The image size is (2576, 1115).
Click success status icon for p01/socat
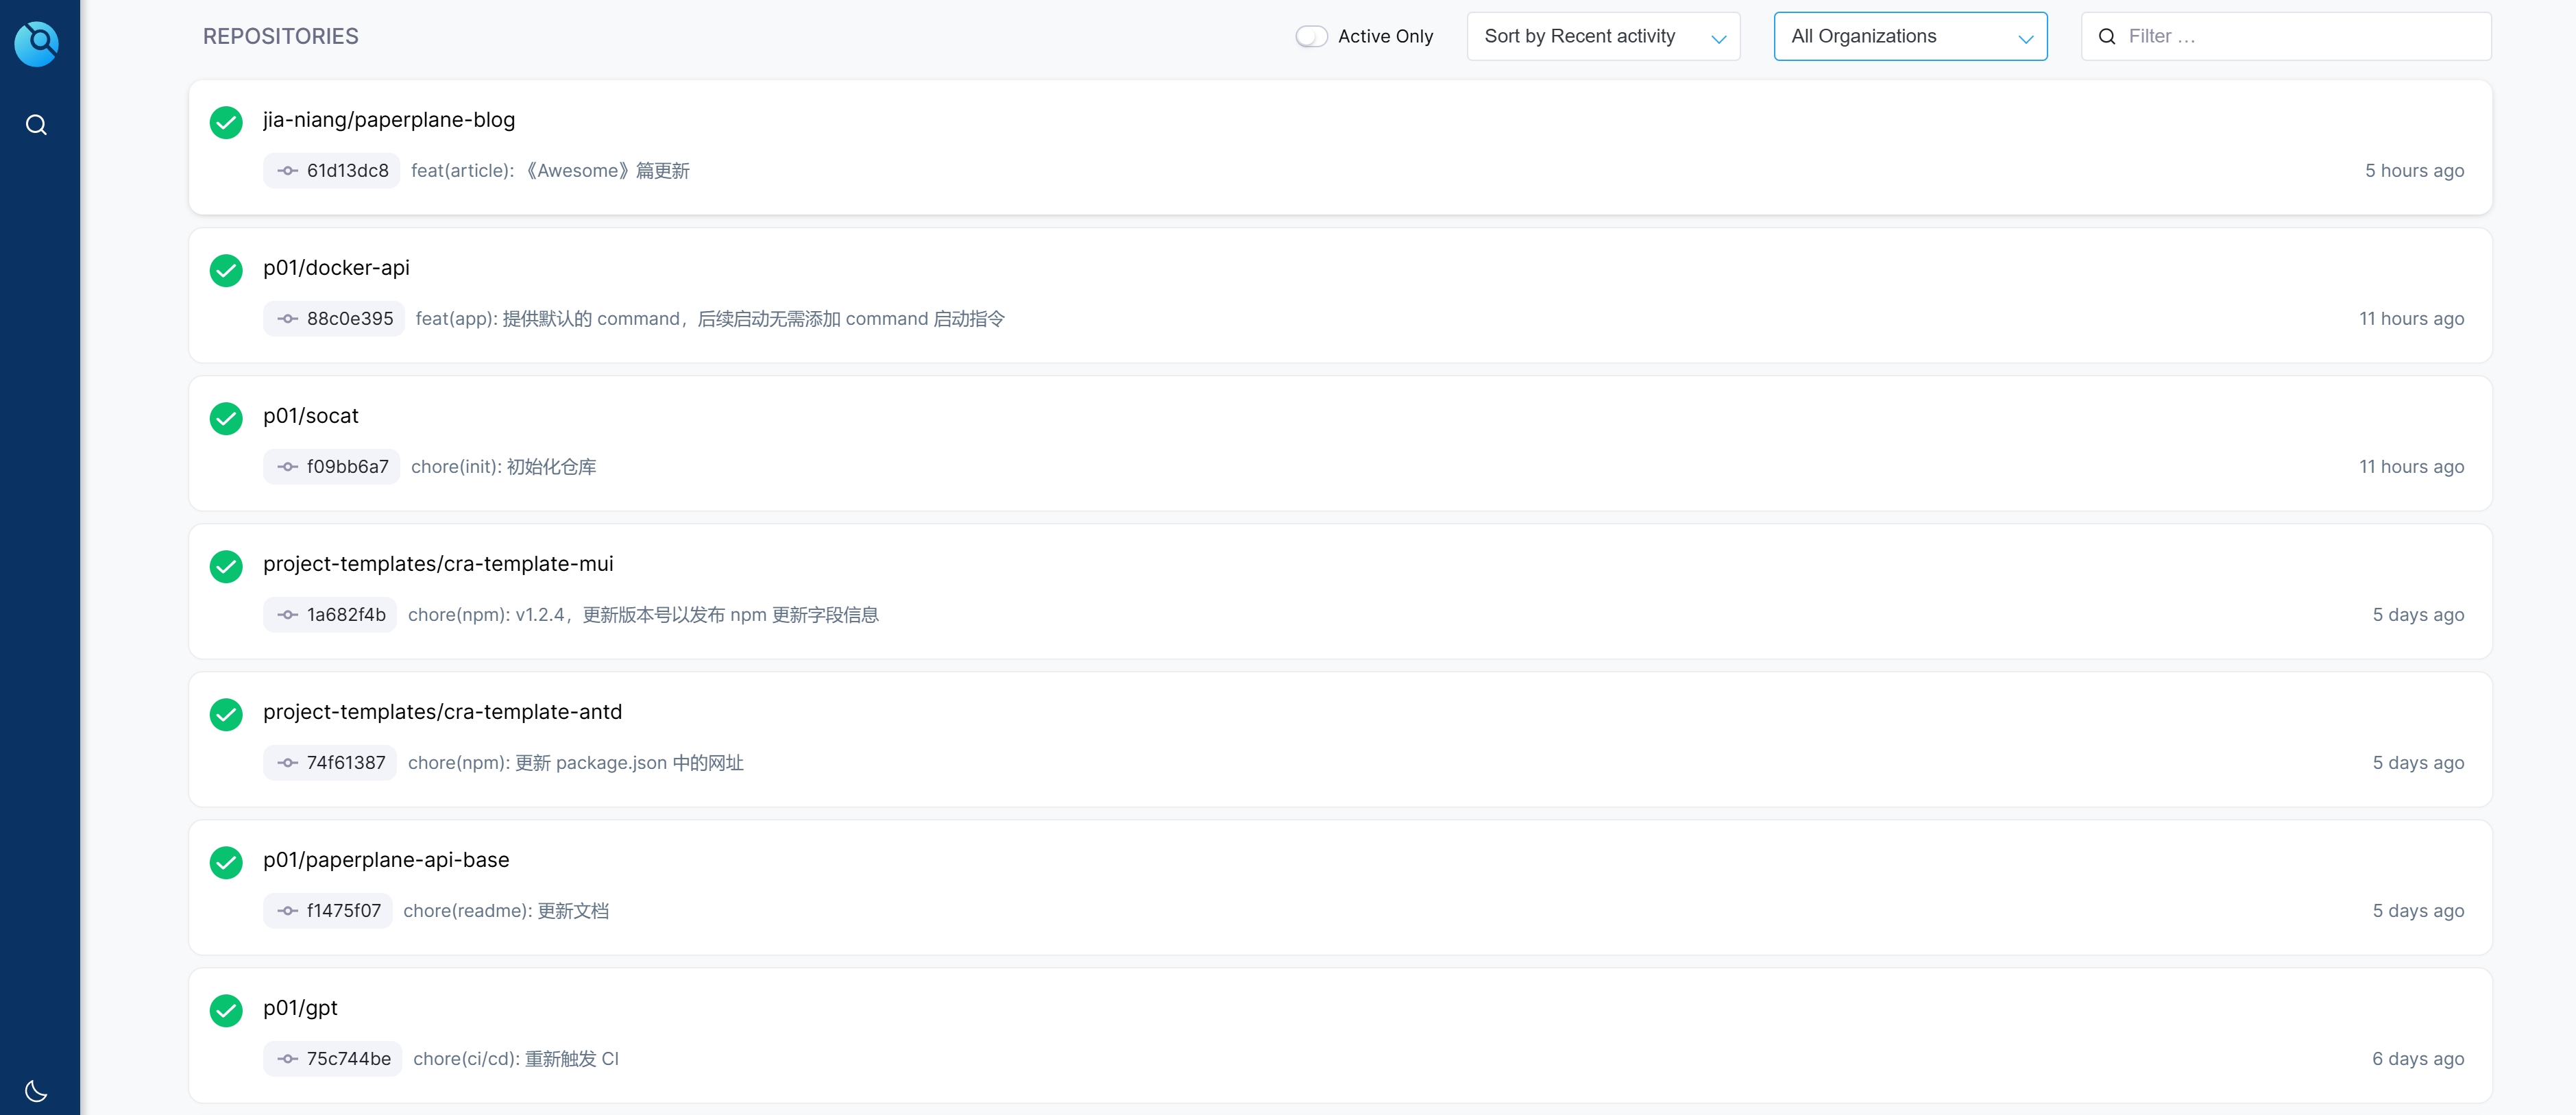(x=226, y=418)
